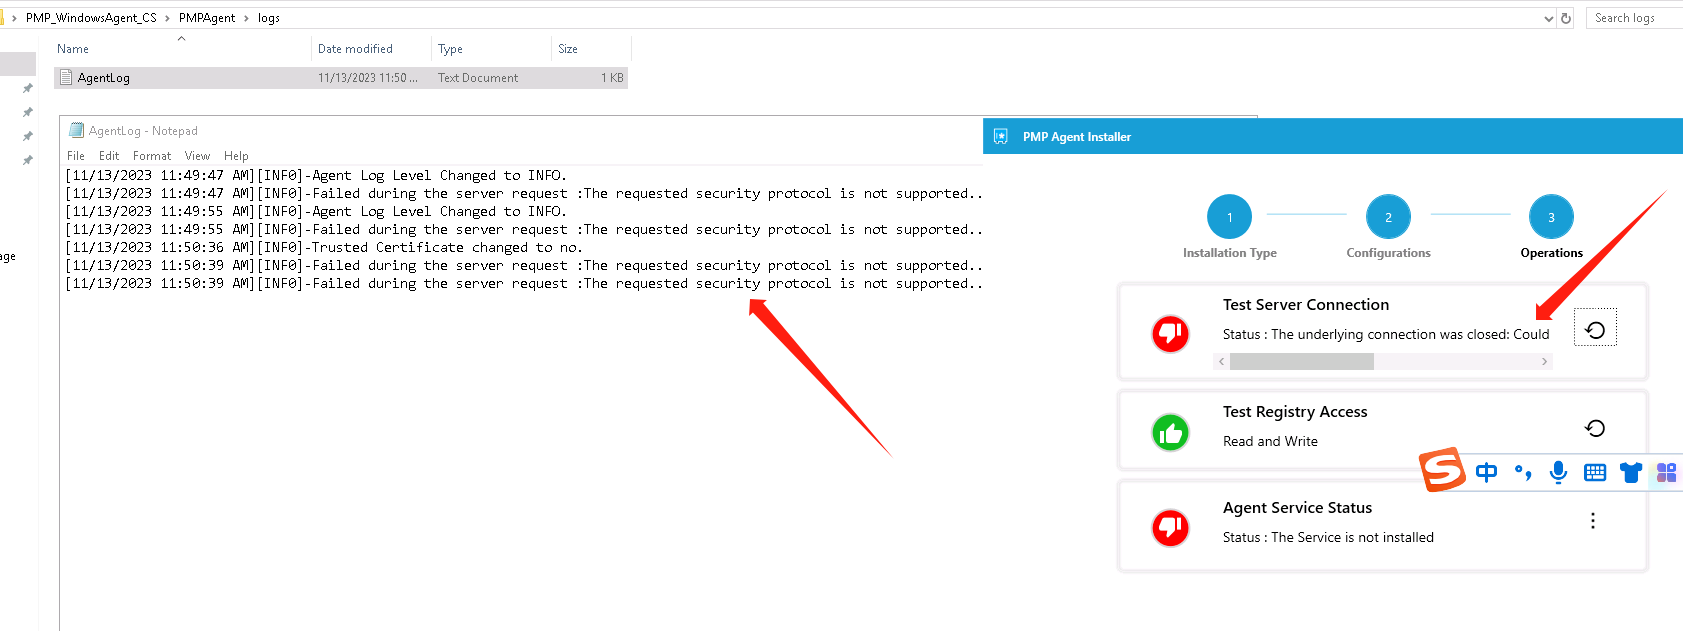Viewport: 1683px width, 631px height.
Task: Click the "11/13/2023 11:50" date modified cell
Action: 368,78
